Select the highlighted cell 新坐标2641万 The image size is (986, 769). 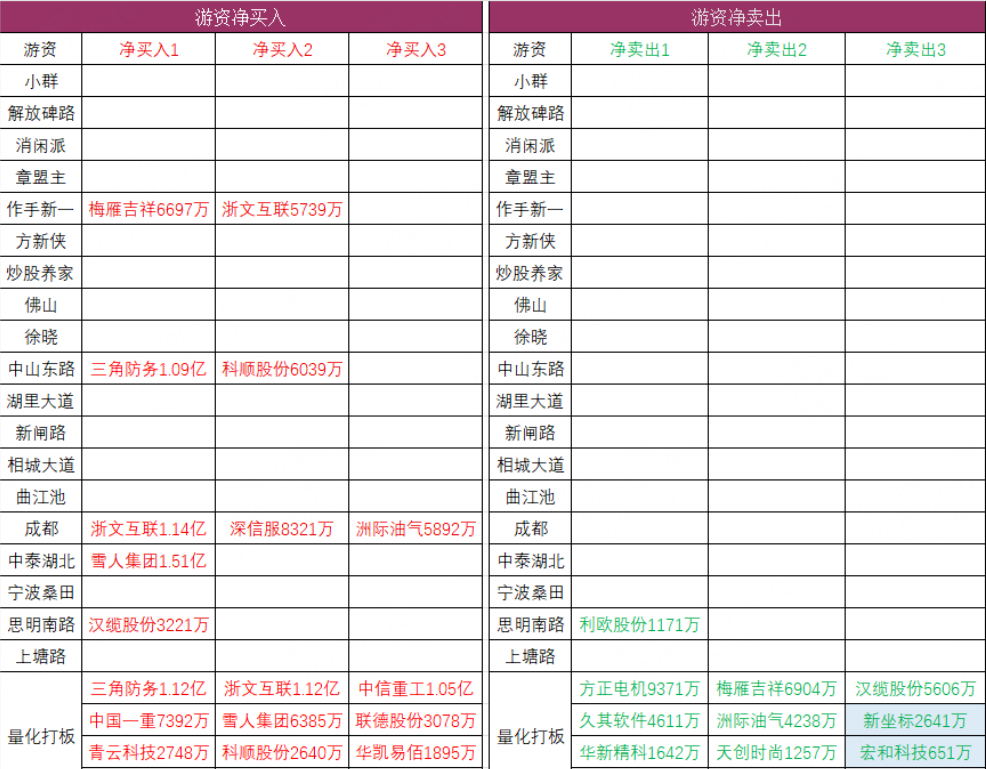(x=916, y=721)
